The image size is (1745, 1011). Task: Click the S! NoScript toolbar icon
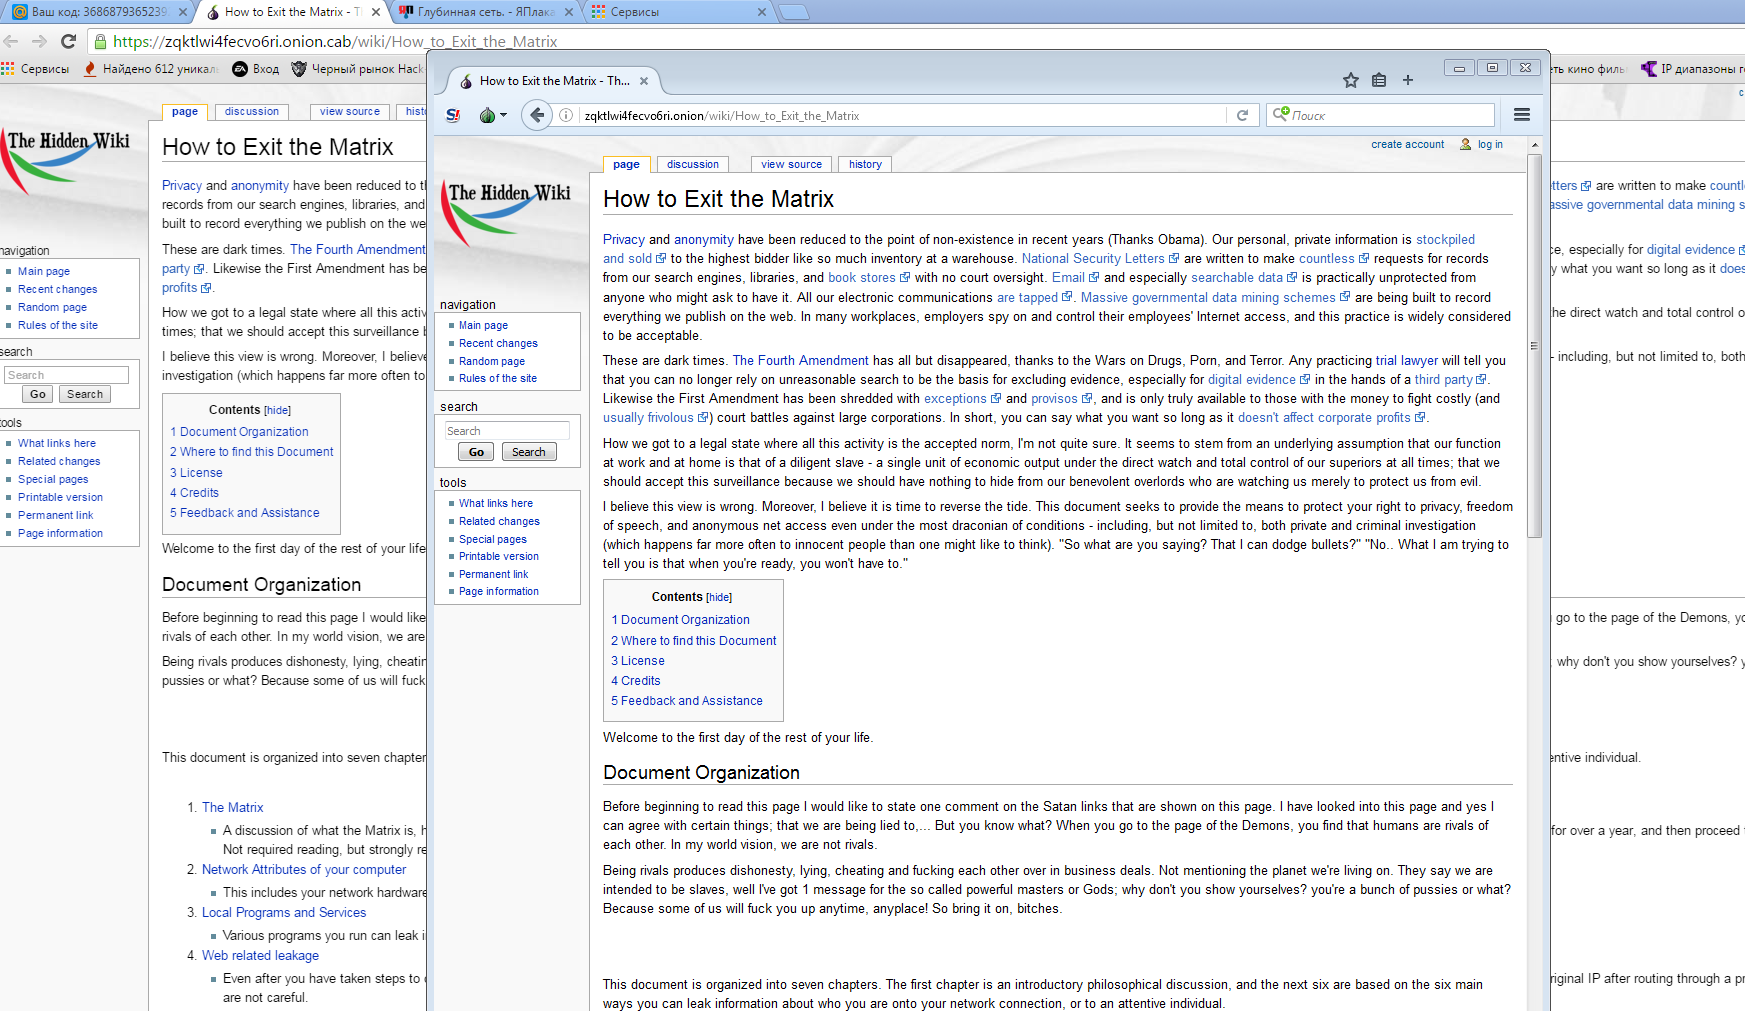tap(453, 115)
